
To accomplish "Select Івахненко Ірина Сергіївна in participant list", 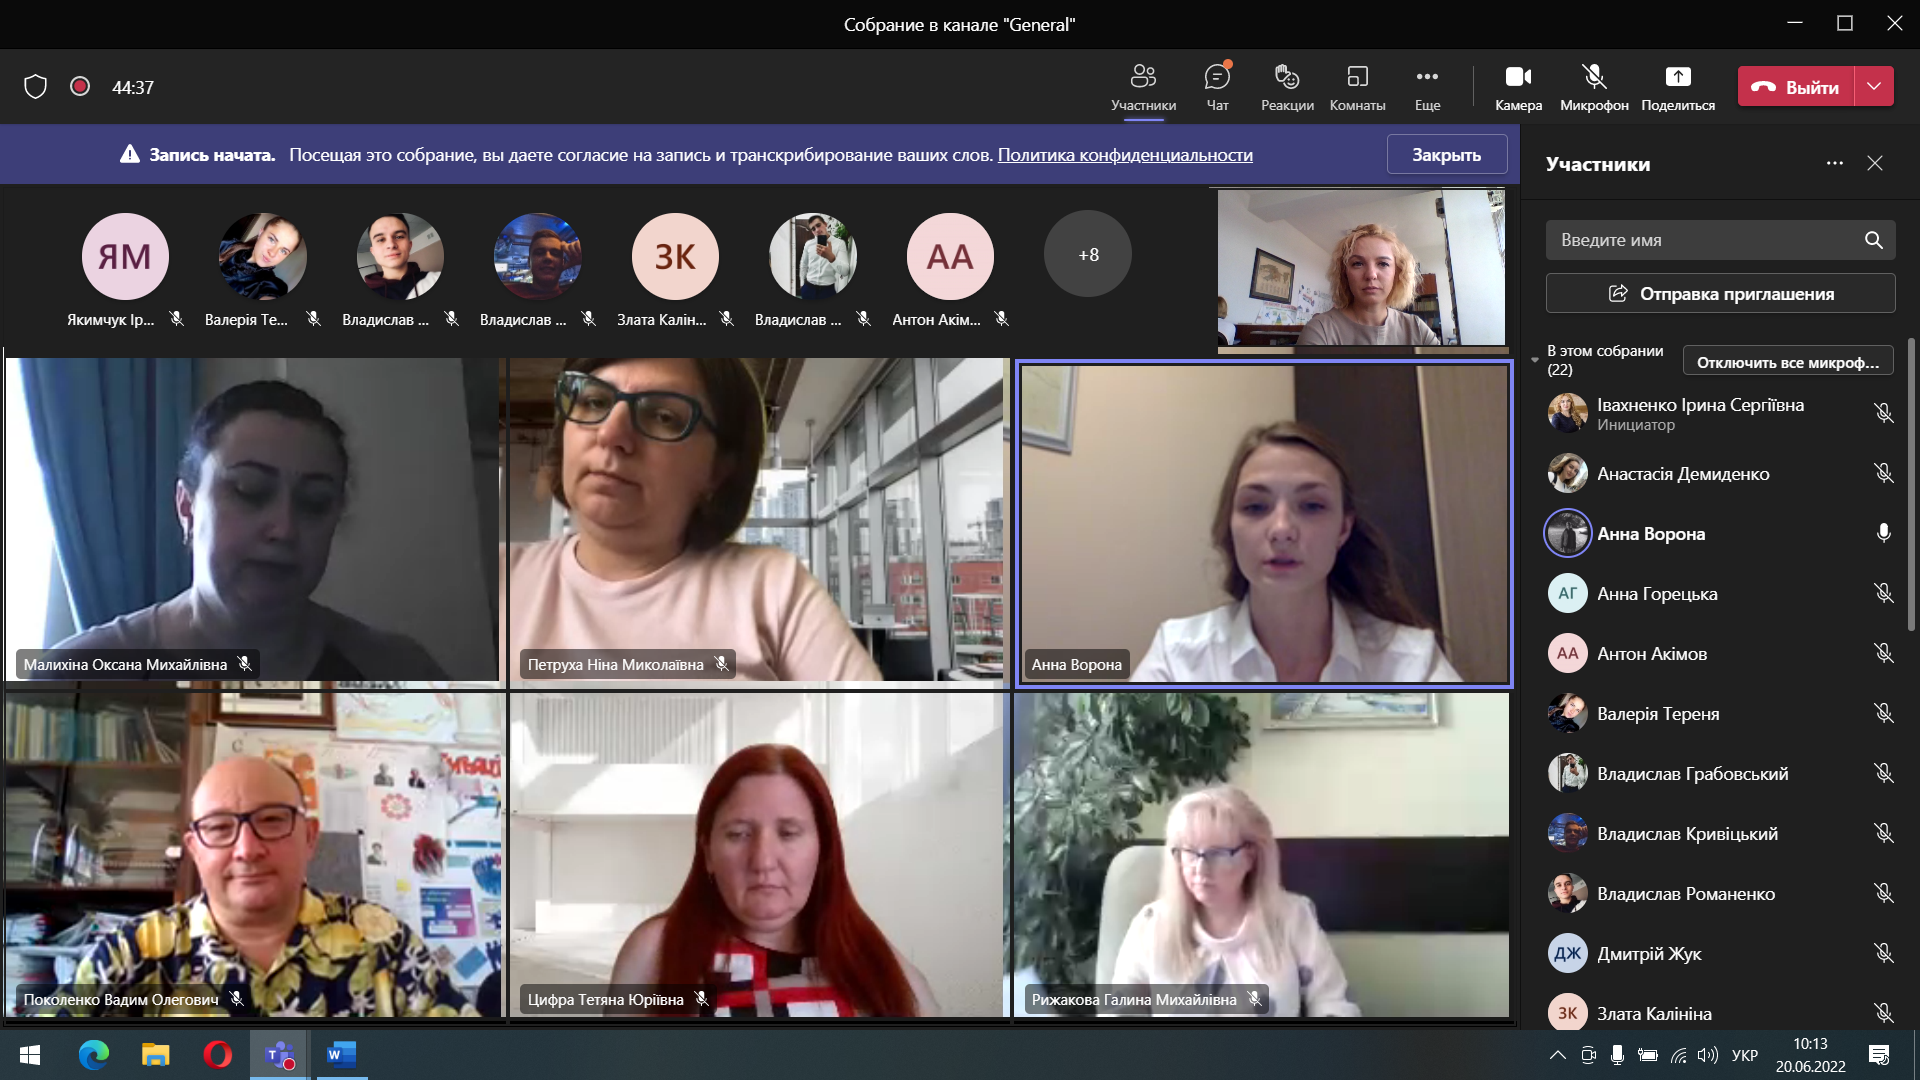I will pos(1720,413).
